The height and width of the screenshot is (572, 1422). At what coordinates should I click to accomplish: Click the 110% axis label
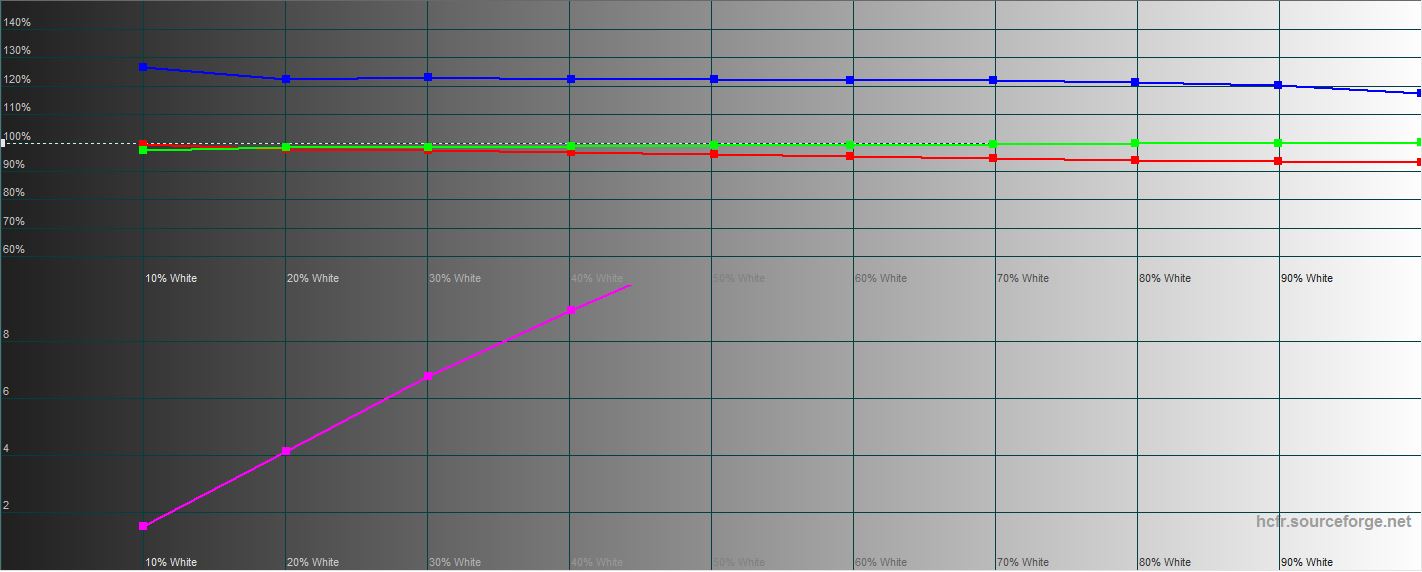pyautogui.click(x=17, y=107)
